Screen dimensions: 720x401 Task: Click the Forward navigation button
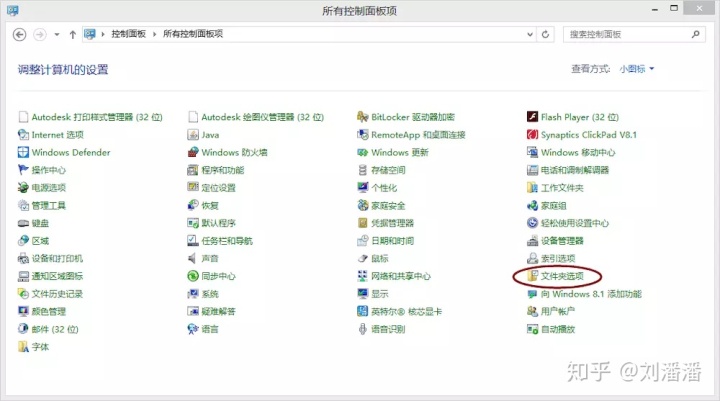[x=40, y=34]
